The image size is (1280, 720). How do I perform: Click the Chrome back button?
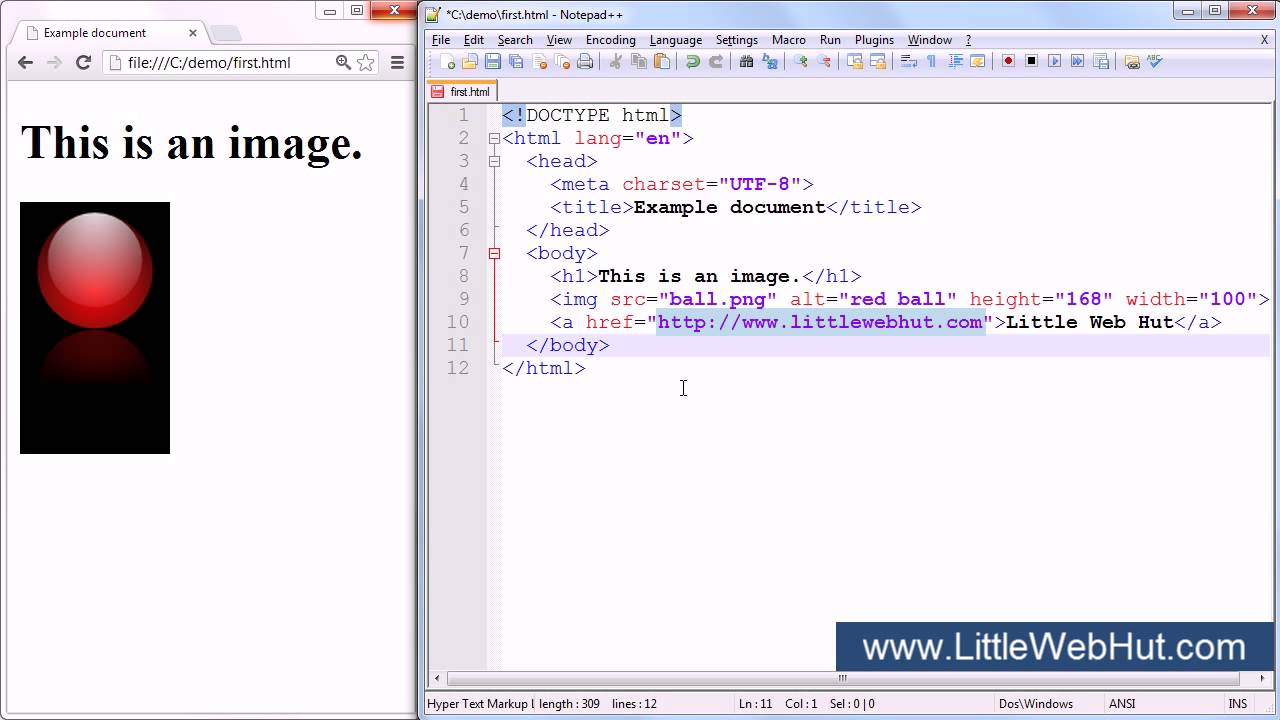point(26,62)
